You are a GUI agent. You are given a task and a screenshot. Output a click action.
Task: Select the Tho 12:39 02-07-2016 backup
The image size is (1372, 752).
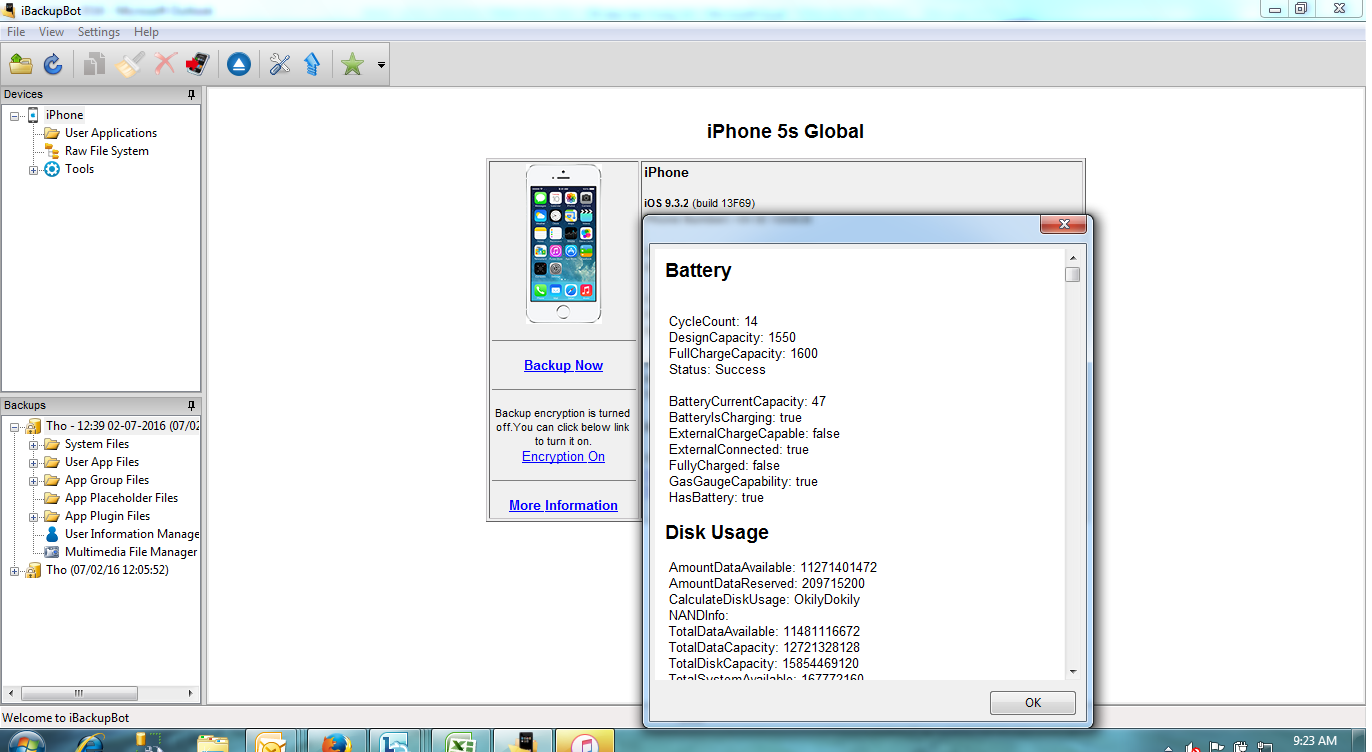(x=122, y=426)
